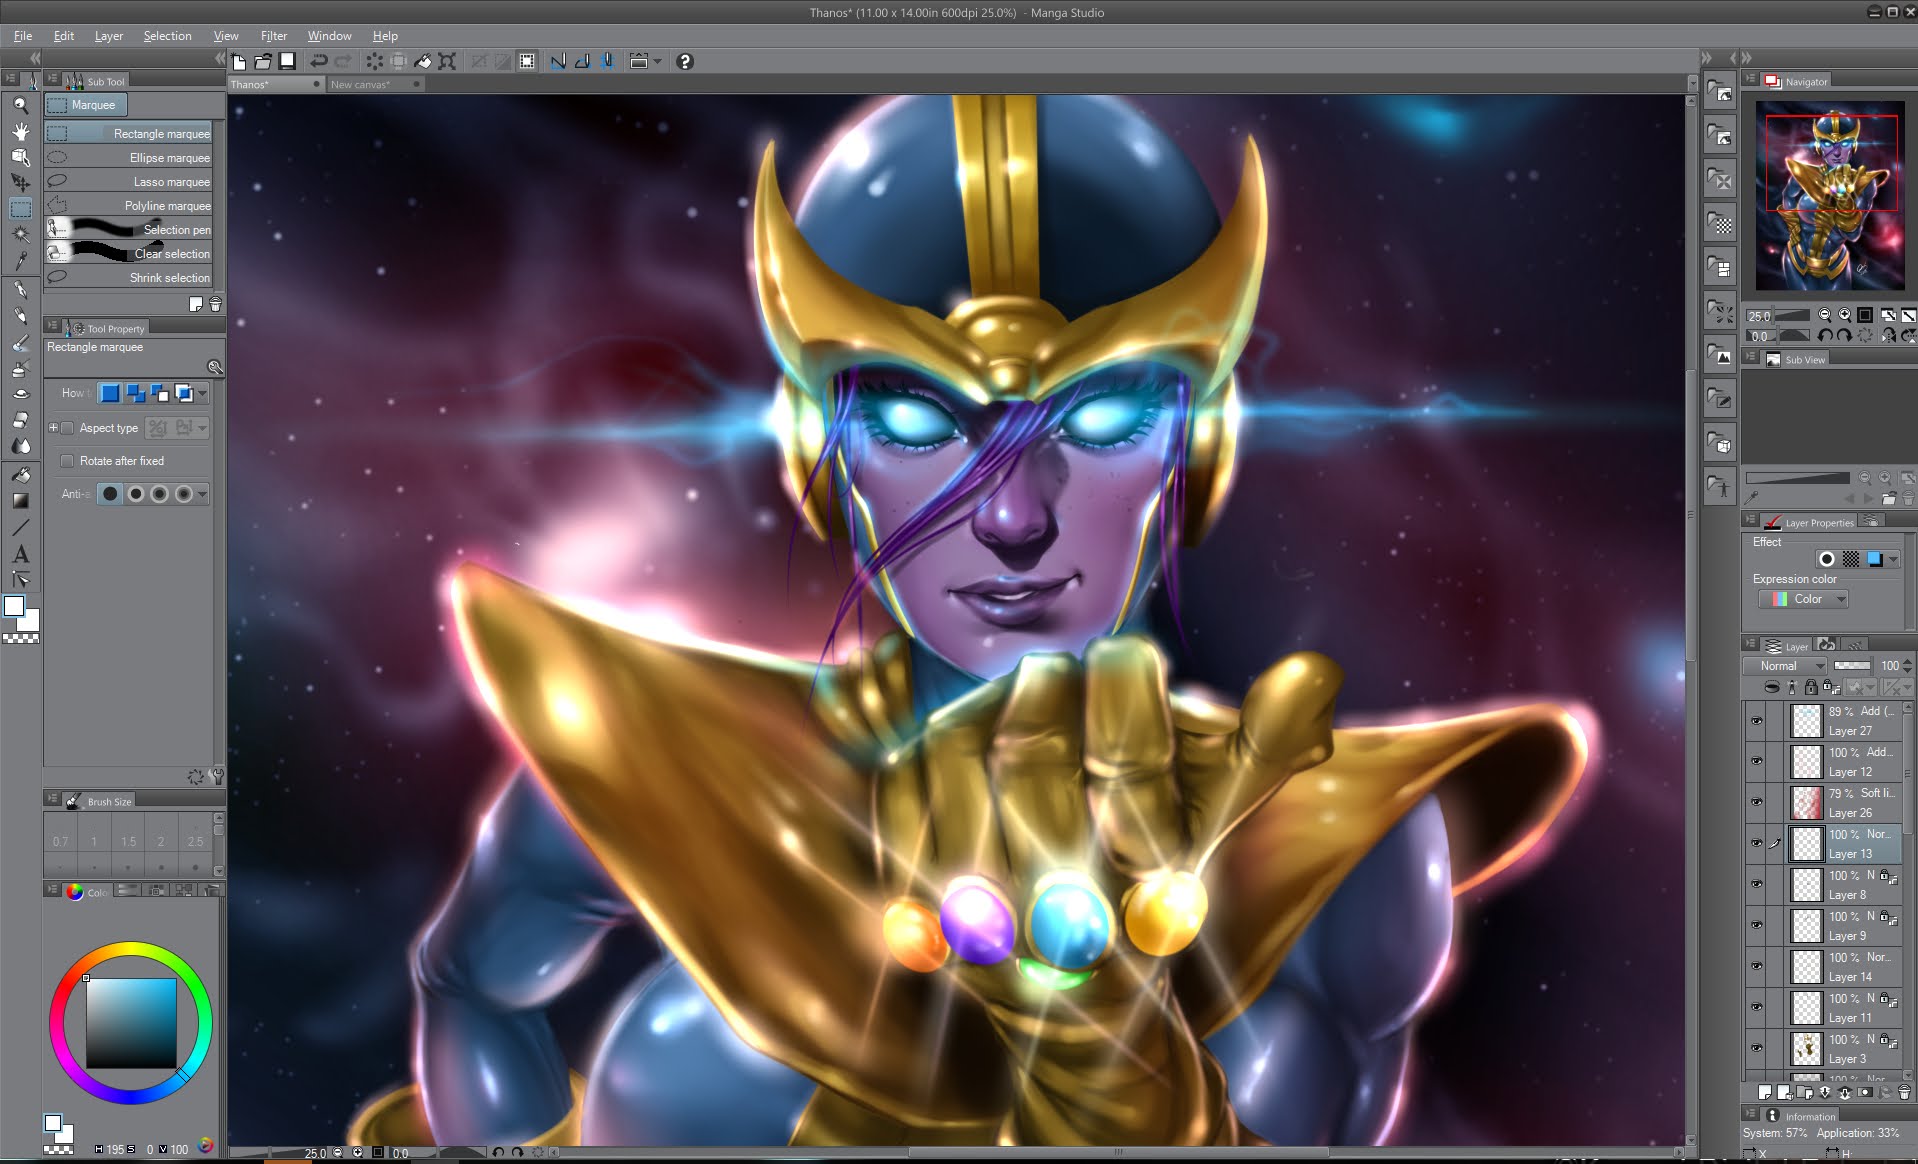The height and width of the screenshot is (1164, 1918).
Task: Toggle visibility of Layer 26
Action: 1757,801
